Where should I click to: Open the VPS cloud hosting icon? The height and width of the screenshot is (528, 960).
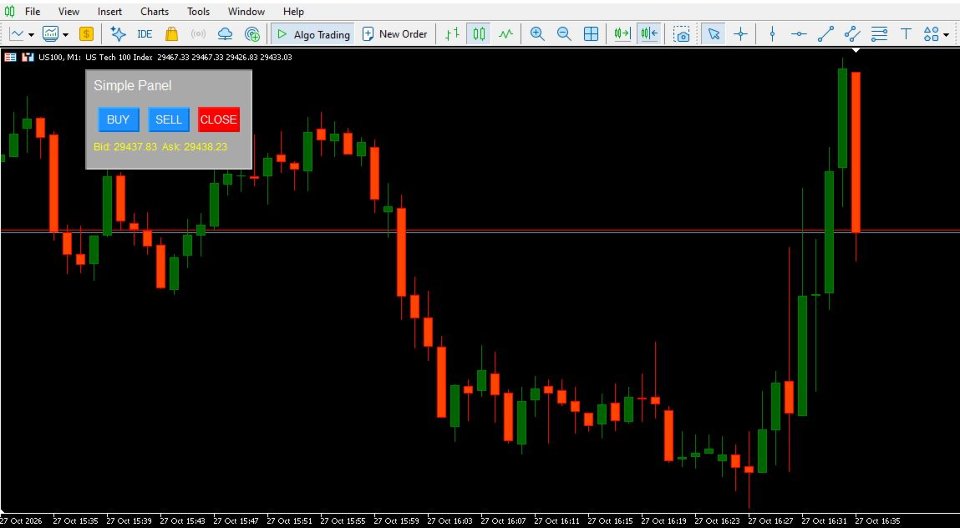click(225, 34)
